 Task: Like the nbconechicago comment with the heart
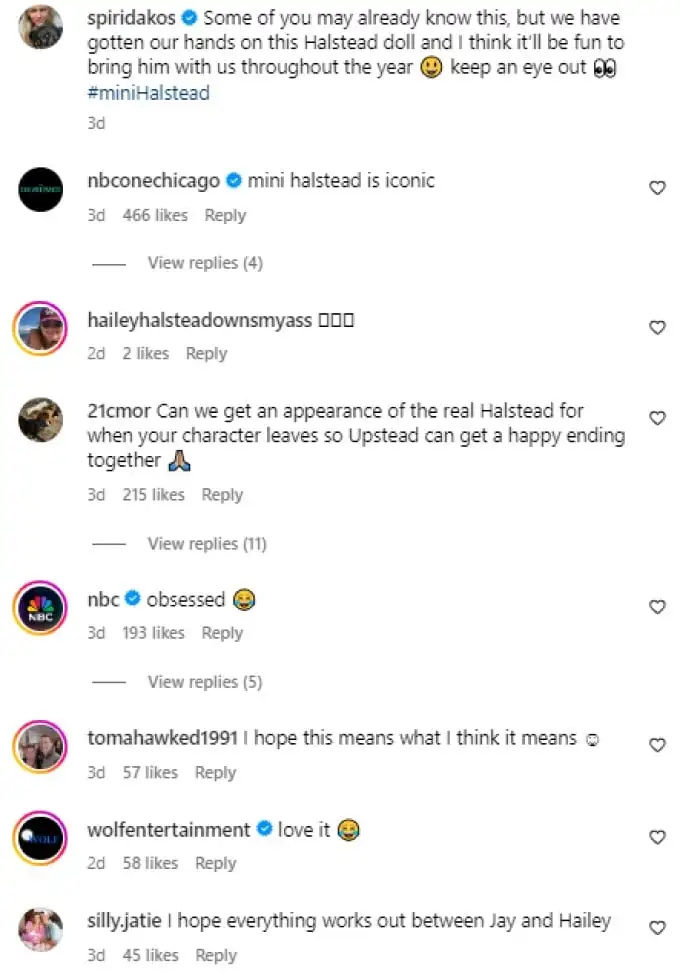pos(658,188)
